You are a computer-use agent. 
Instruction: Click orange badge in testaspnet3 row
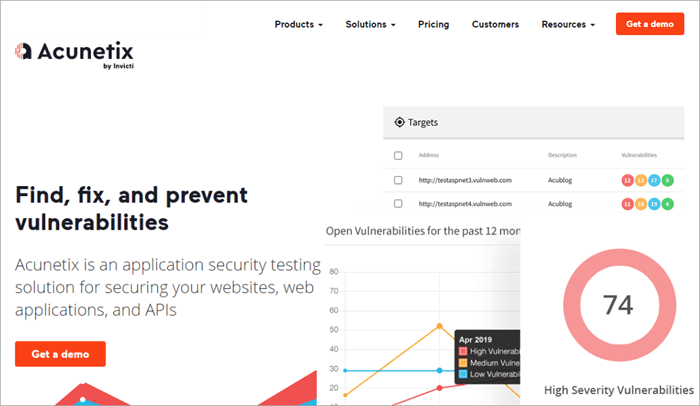[641, 180]
